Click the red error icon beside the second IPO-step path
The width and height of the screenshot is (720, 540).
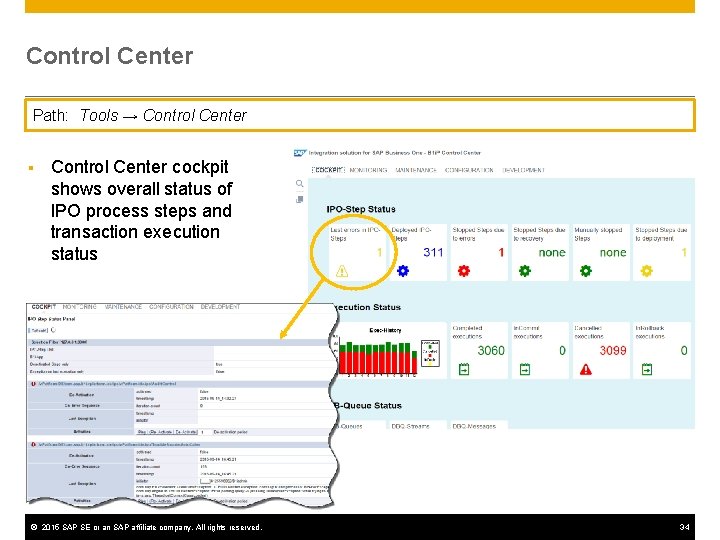pyautogui.click(x=34, y=444)
